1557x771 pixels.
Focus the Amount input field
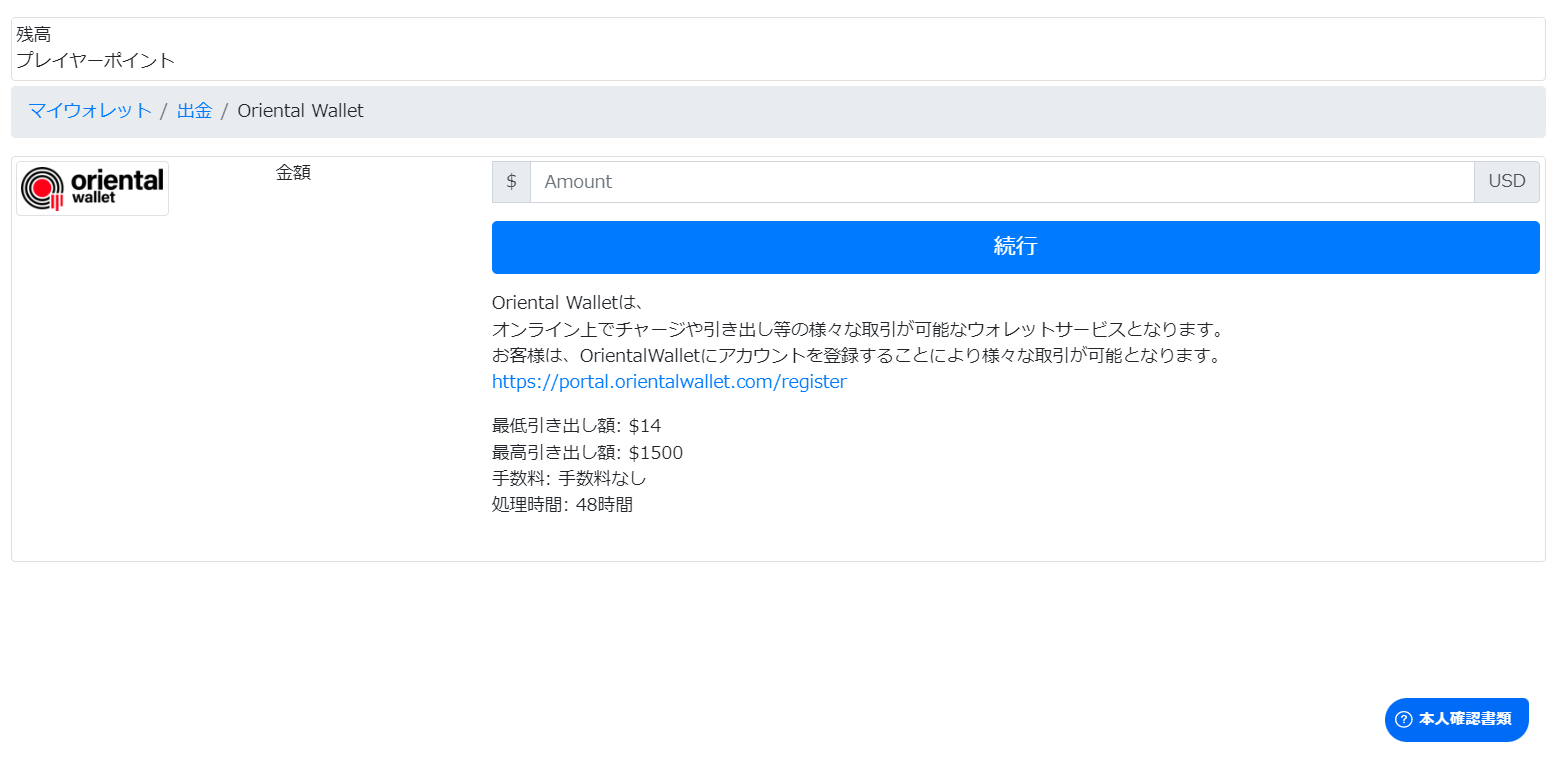1002,182
